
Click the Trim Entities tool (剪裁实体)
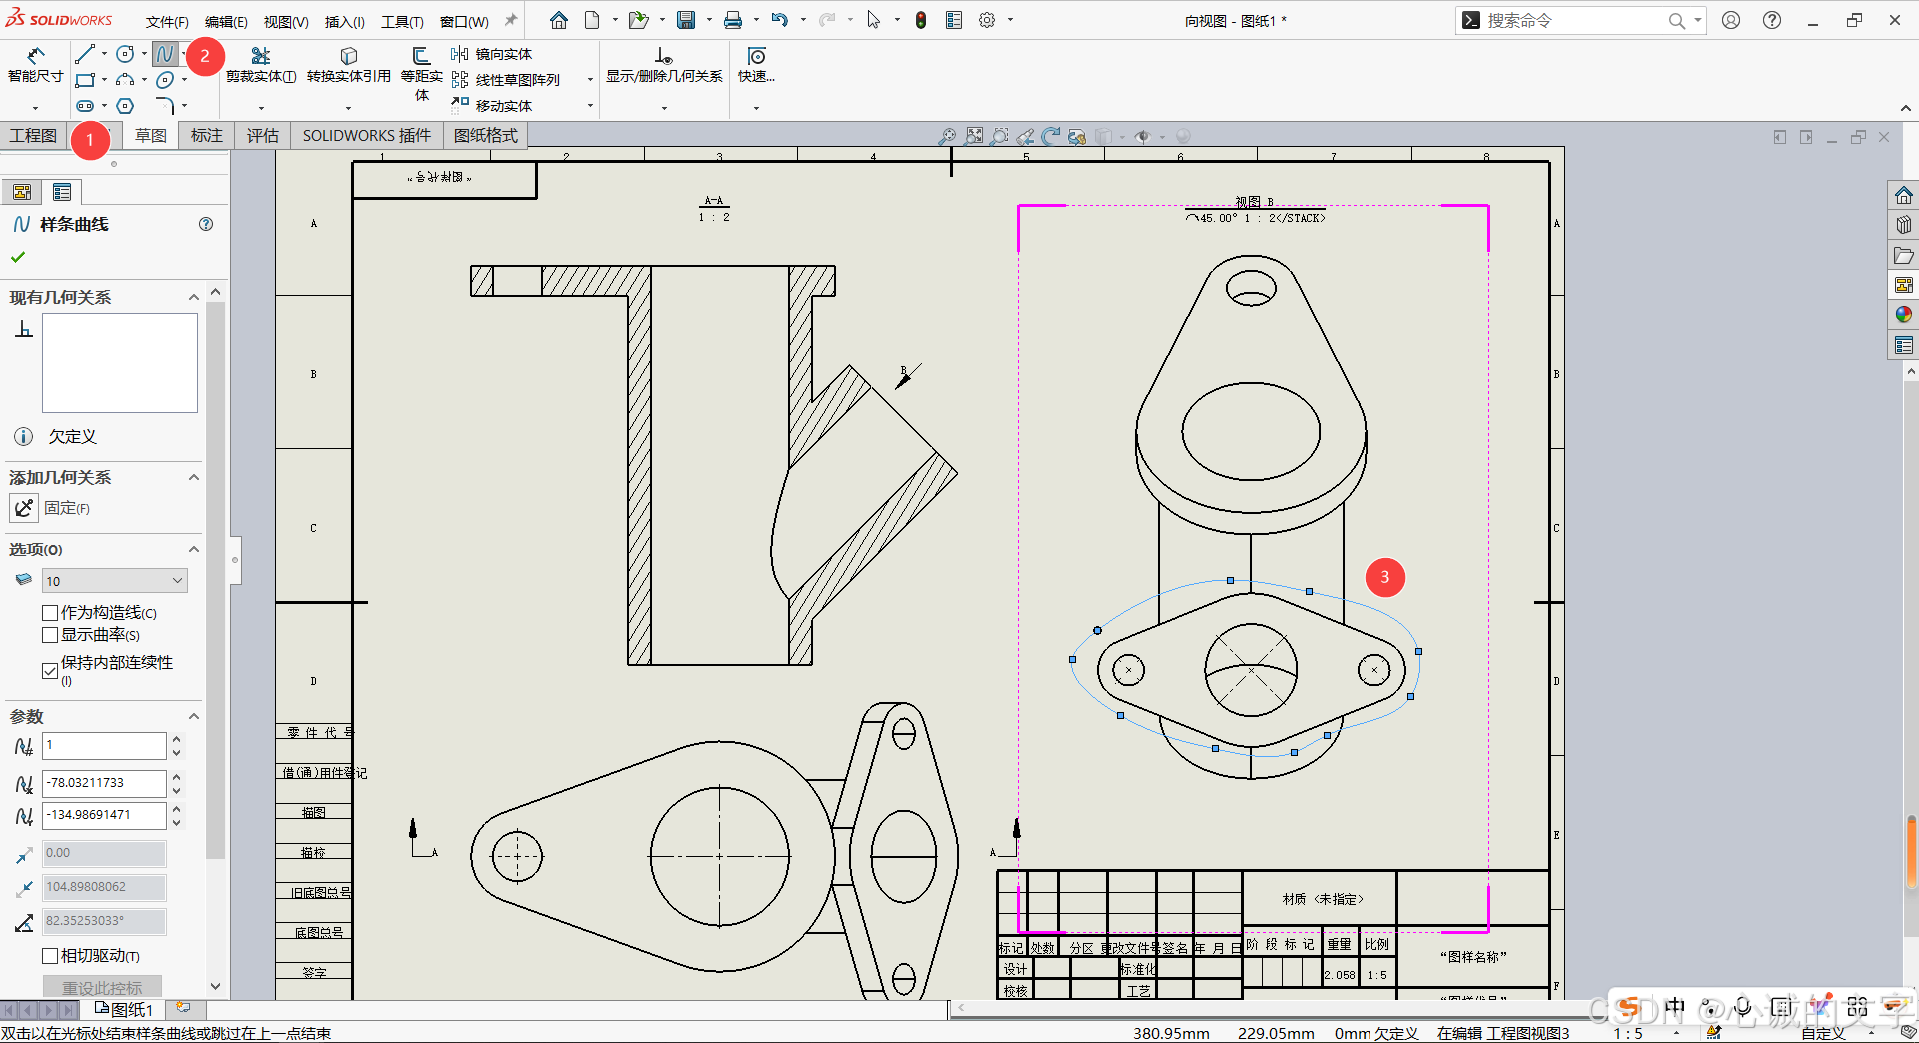point(261,65)
